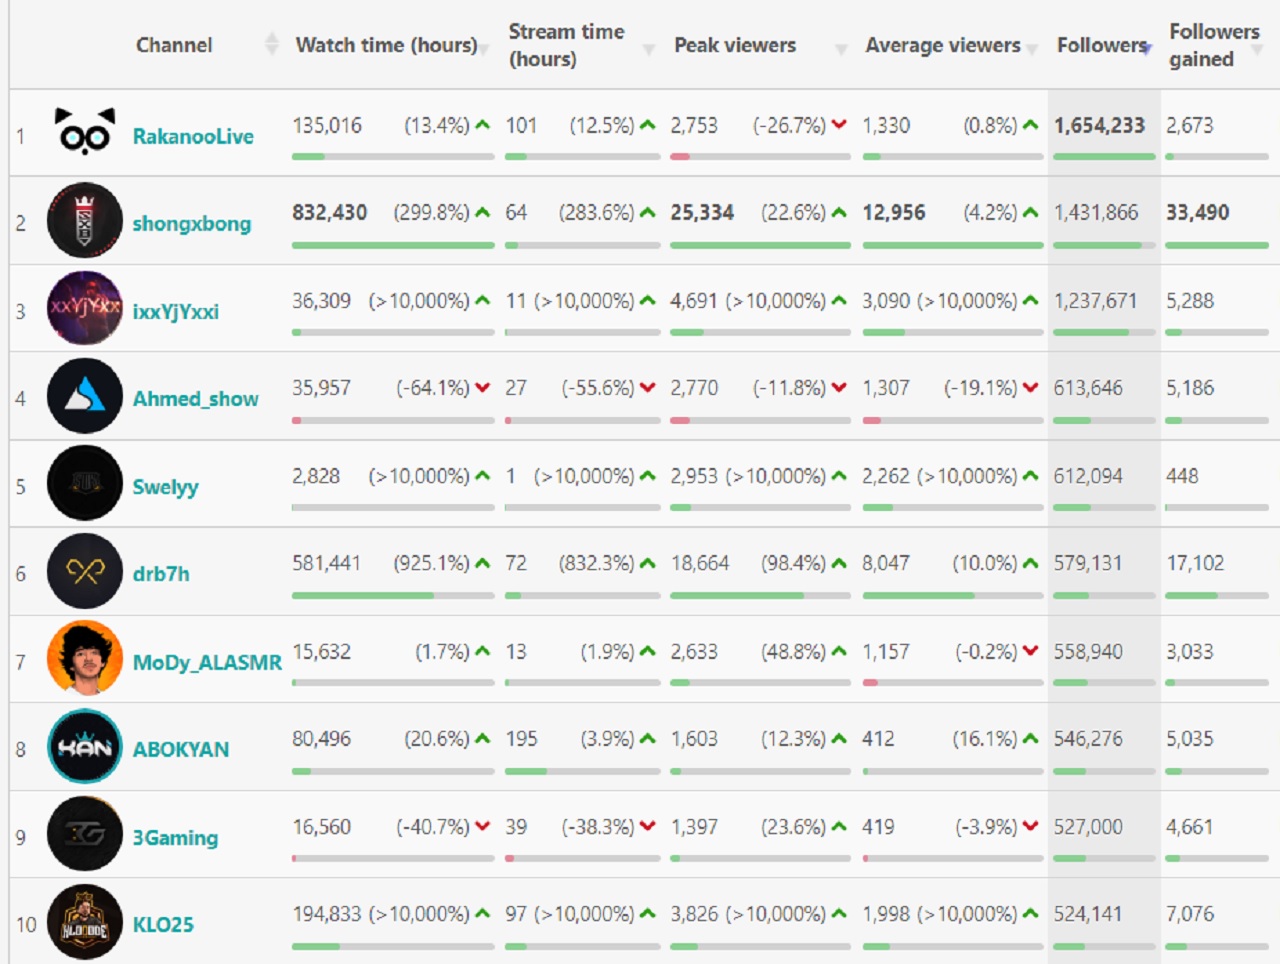Click Followers column sort arrow
The width and height of the screenshot is (1280, 964).
click(x=1148, y=48)
